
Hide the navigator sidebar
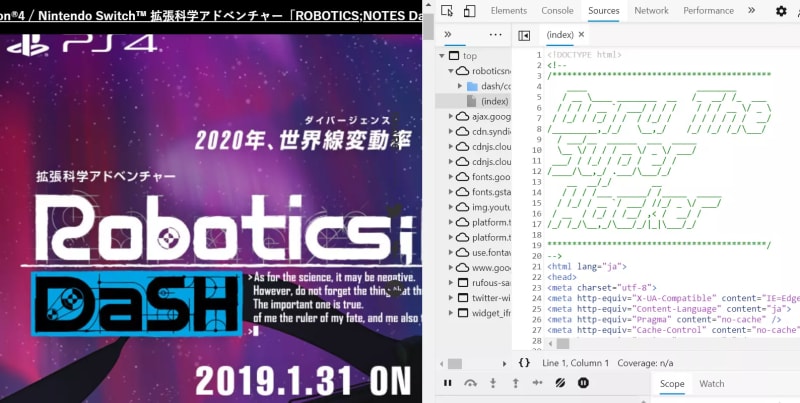pyautogui.click(x=524, y=35)
